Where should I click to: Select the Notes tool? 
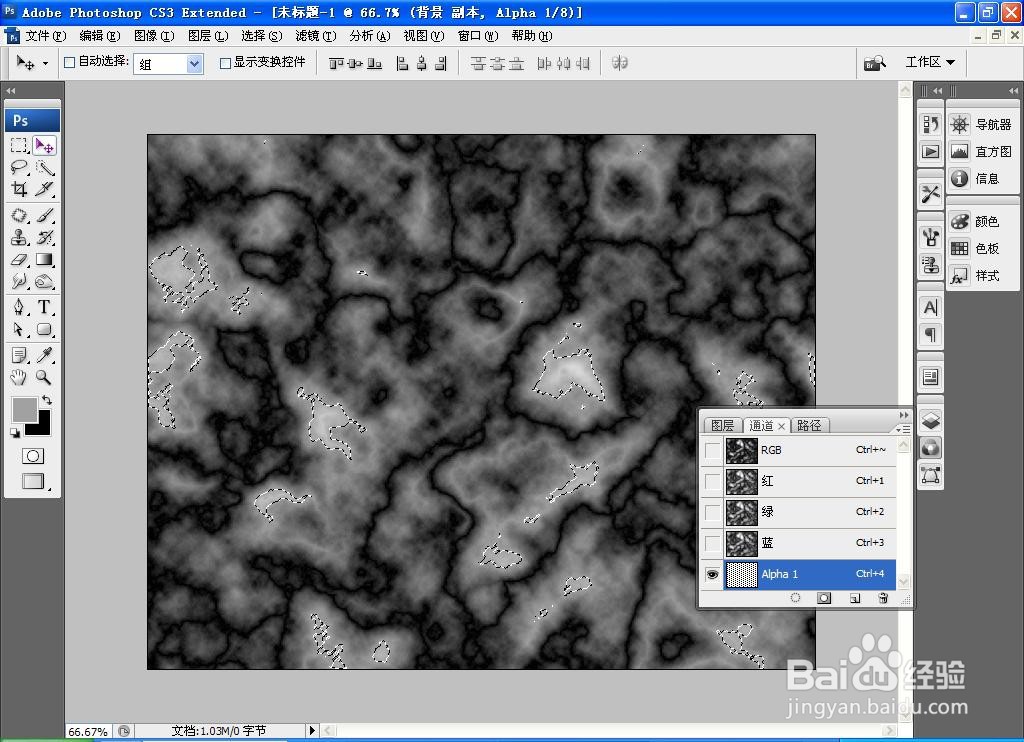click(x=19, y=355)
